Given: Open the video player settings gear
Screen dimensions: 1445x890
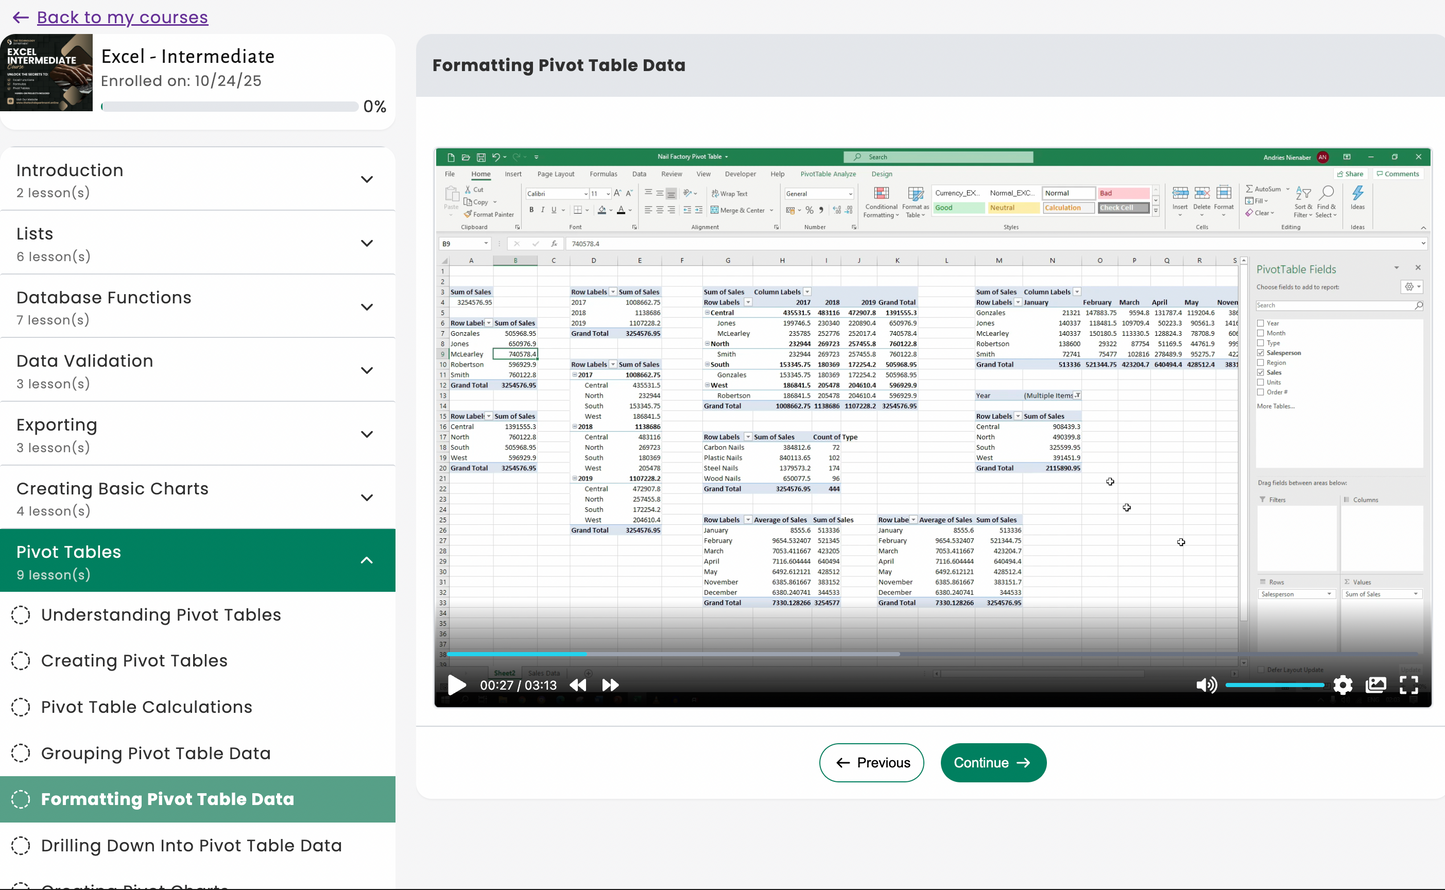Looking at the screenshot, I should tap(1343, 685).
